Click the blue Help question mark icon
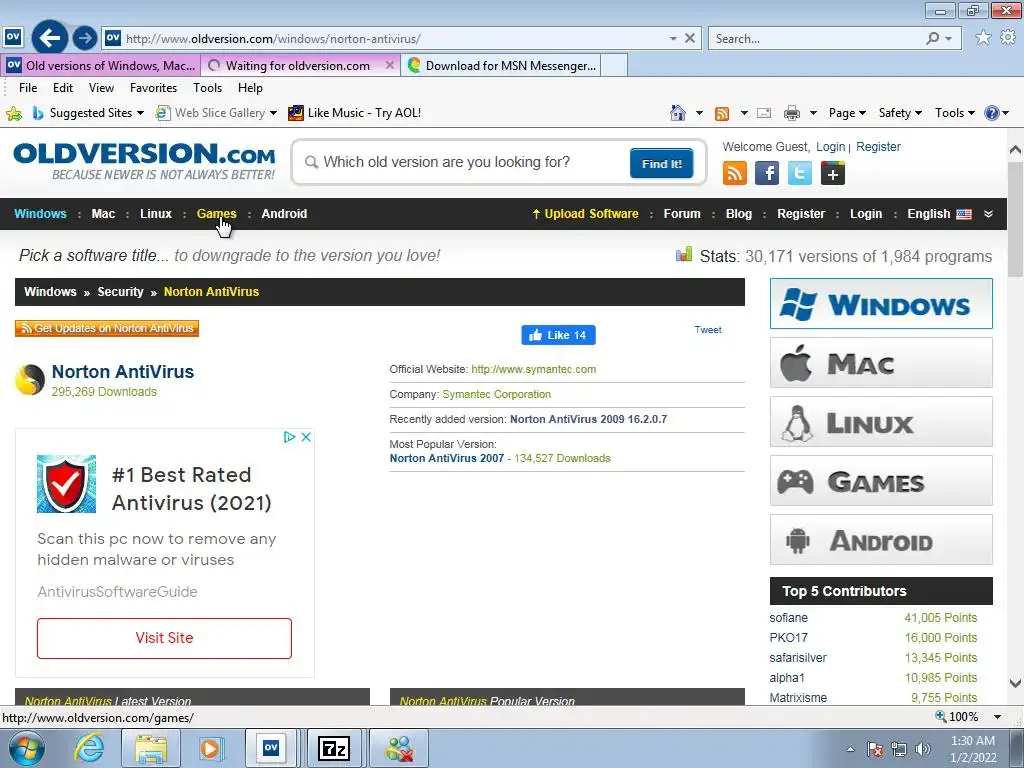Image resolution: width=1024 pixels, height=768 pixels. 991,113
